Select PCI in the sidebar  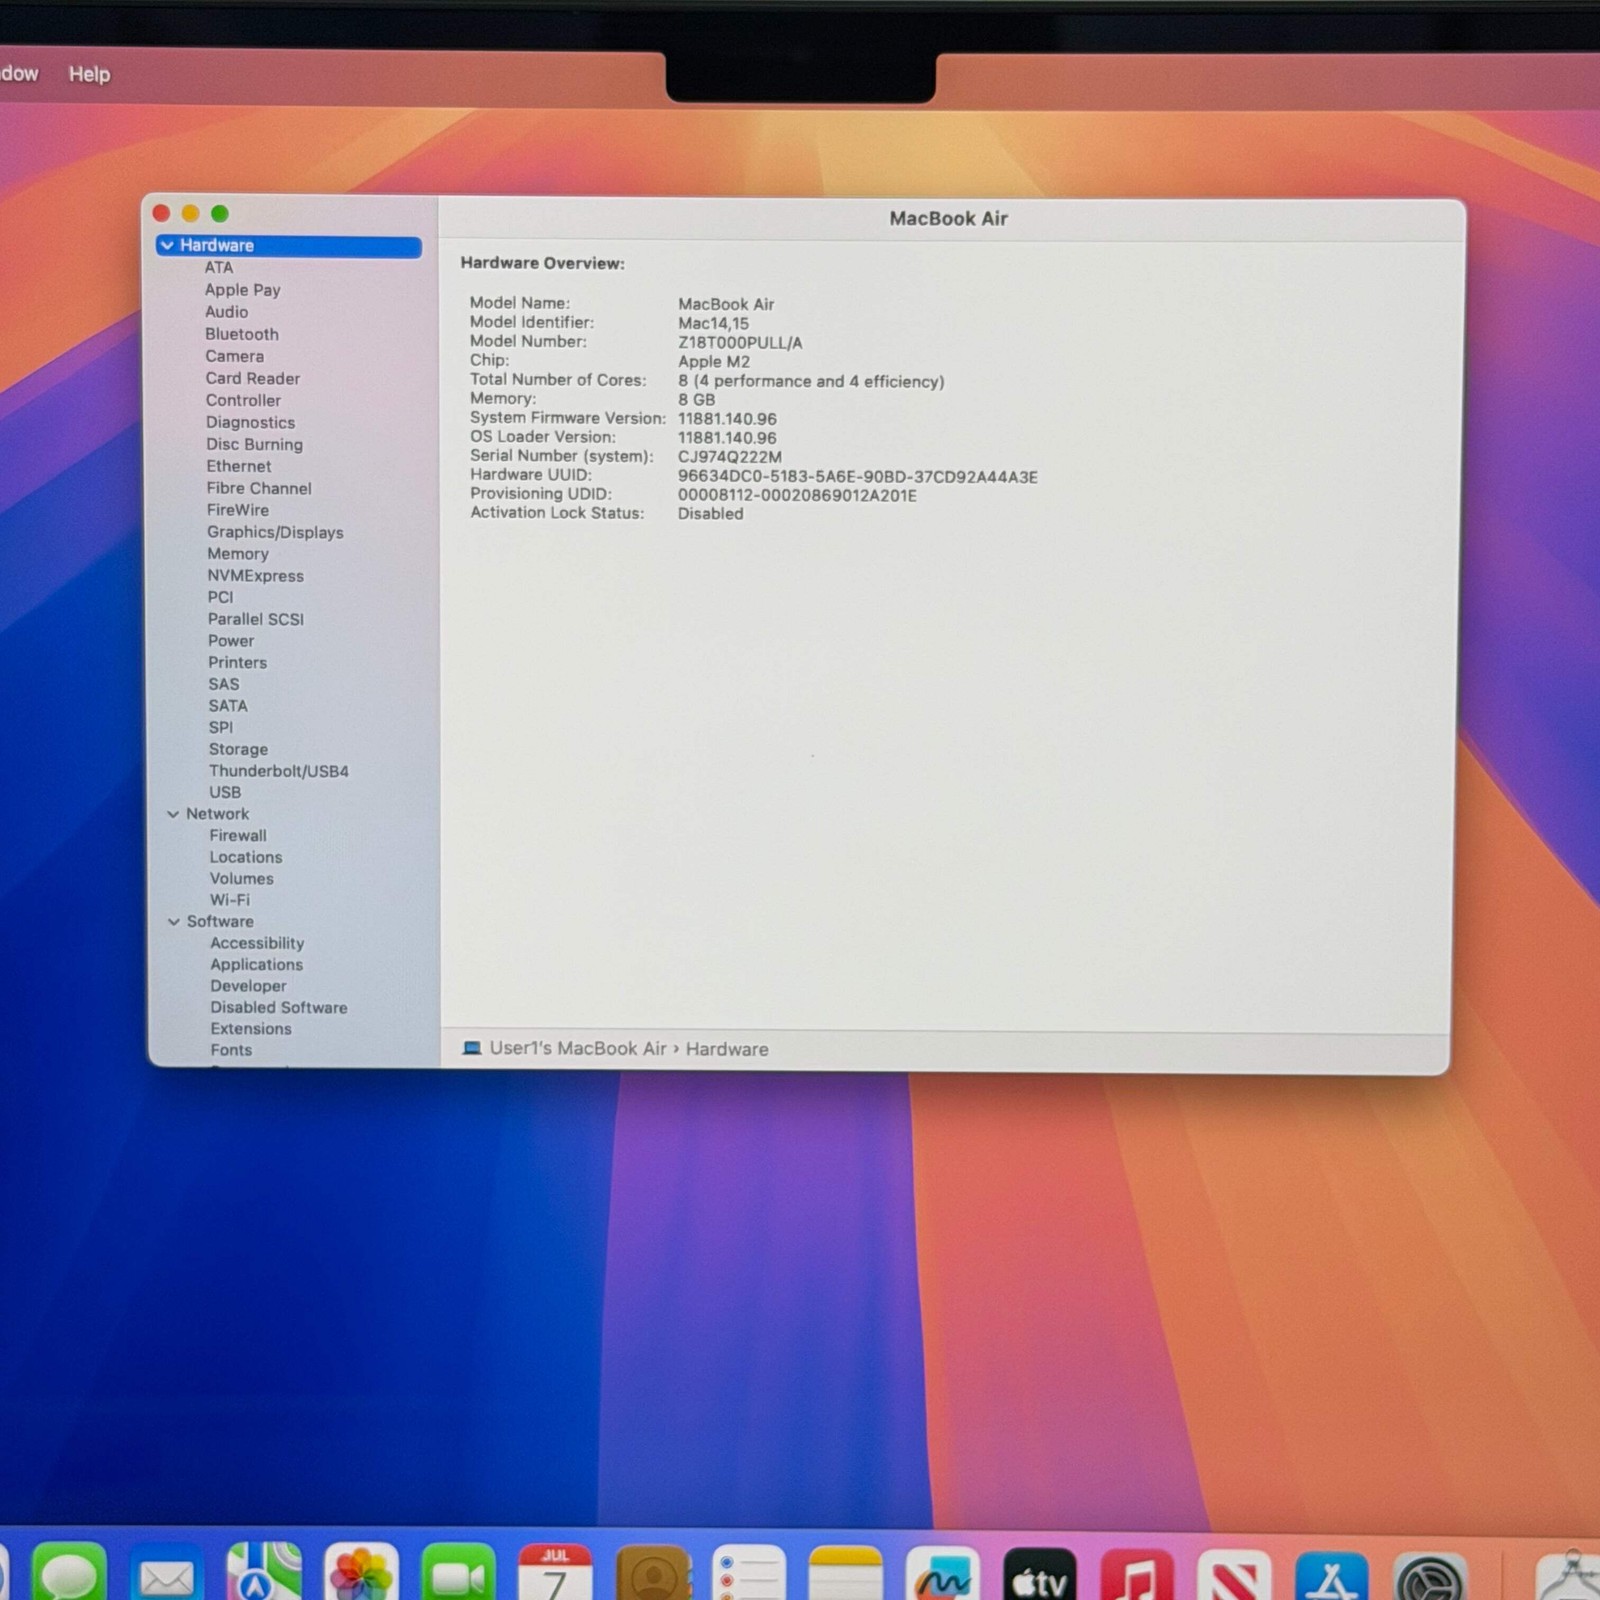coord(220,597)
